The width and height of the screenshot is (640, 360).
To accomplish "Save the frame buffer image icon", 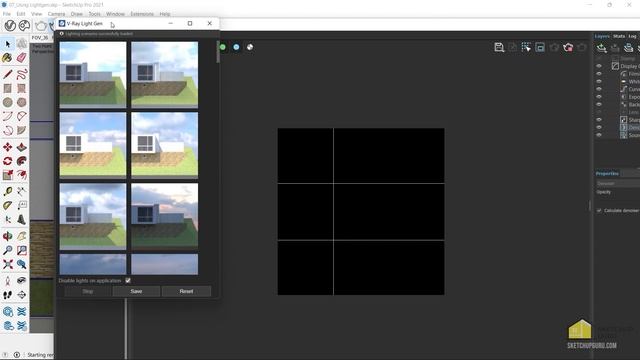I will (x=499, y=47).
